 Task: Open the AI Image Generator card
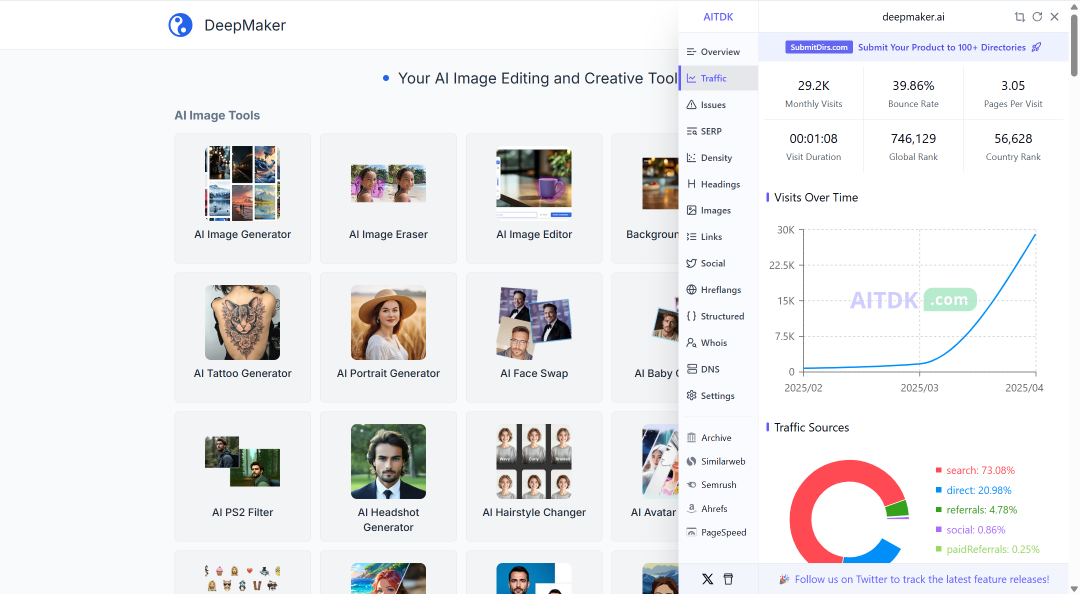coord(242,198)
